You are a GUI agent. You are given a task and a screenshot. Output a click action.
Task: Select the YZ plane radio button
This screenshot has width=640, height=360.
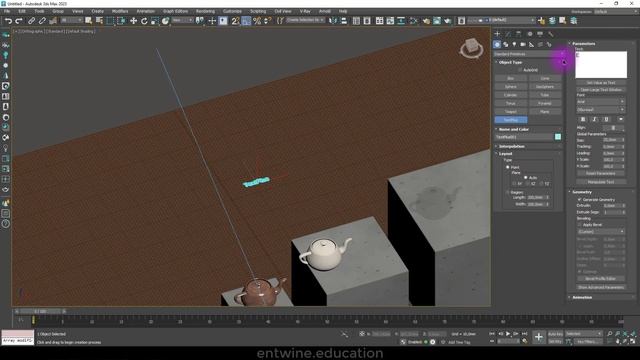[x=541, y=184]
